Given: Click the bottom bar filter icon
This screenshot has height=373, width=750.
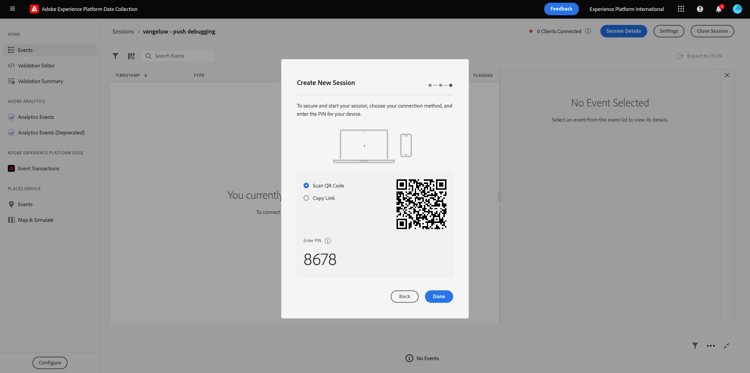Looking at the screenshot, I should [695, 345].
